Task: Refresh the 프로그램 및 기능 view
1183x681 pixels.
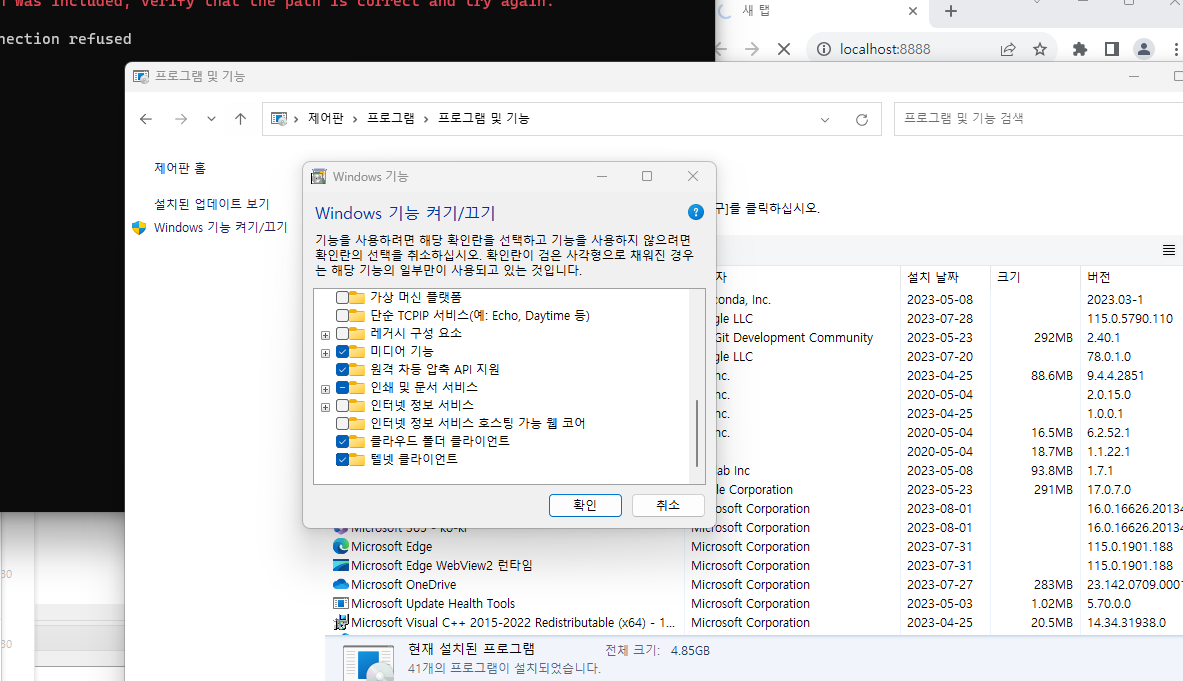Action: (862, 119)
